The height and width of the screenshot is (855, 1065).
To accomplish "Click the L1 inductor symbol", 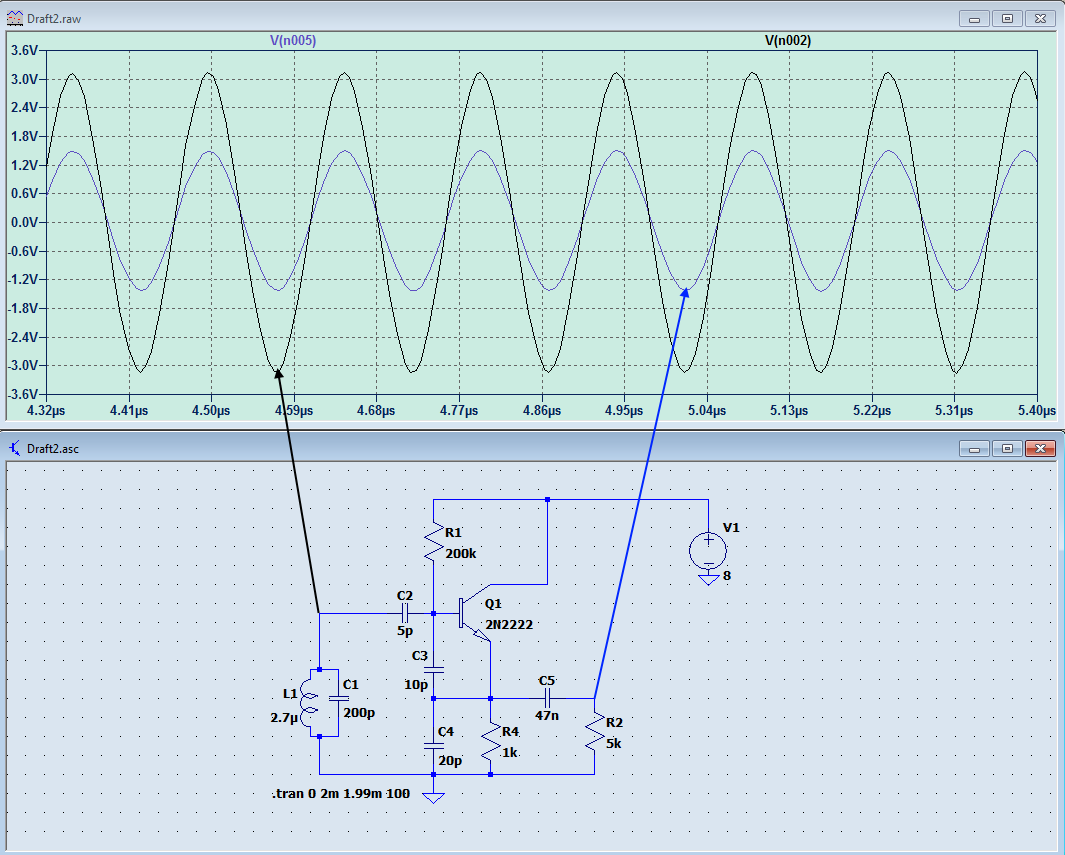I will 309,703.
